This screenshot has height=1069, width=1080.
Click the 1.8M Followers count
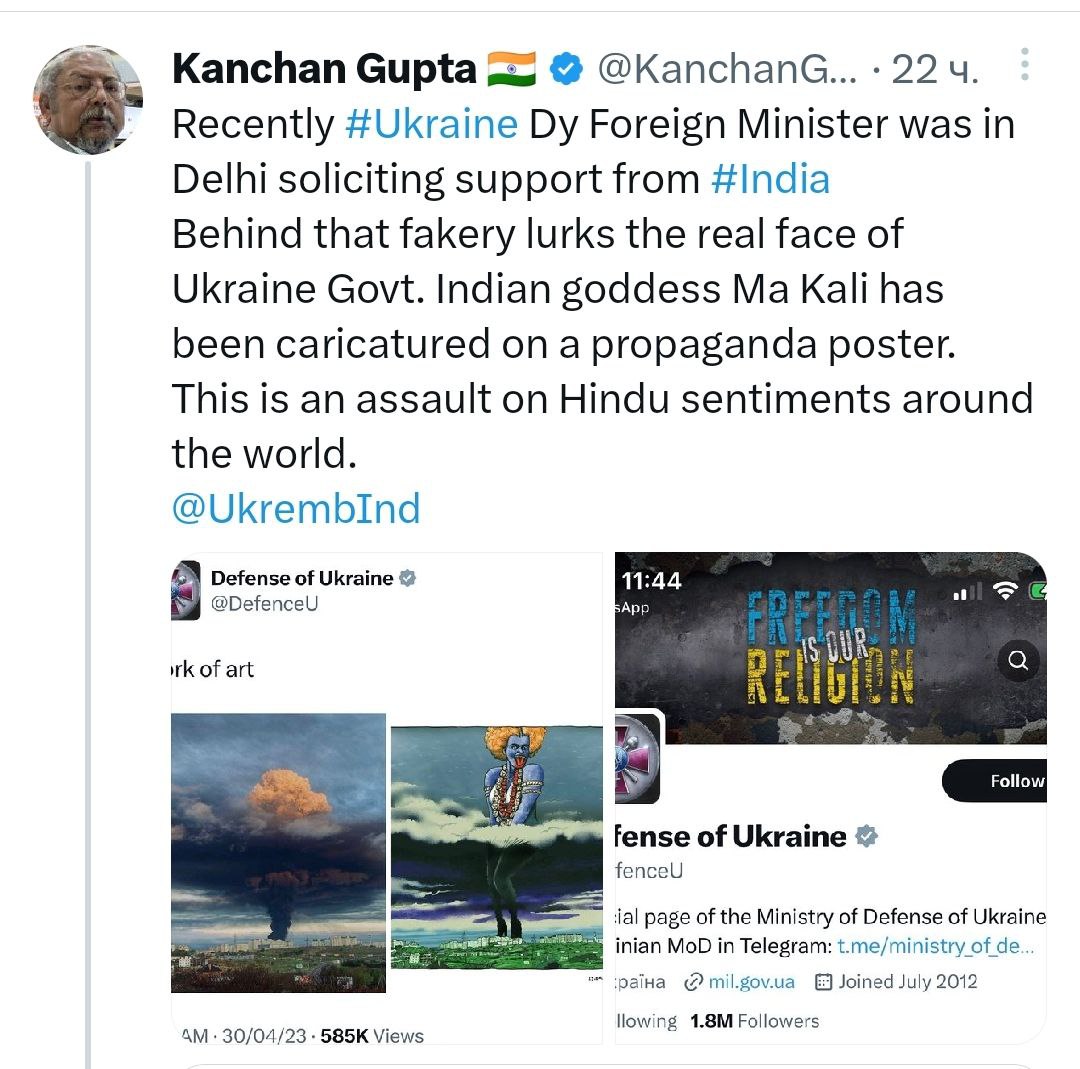pyautogui.click(x=754, y=1021)
